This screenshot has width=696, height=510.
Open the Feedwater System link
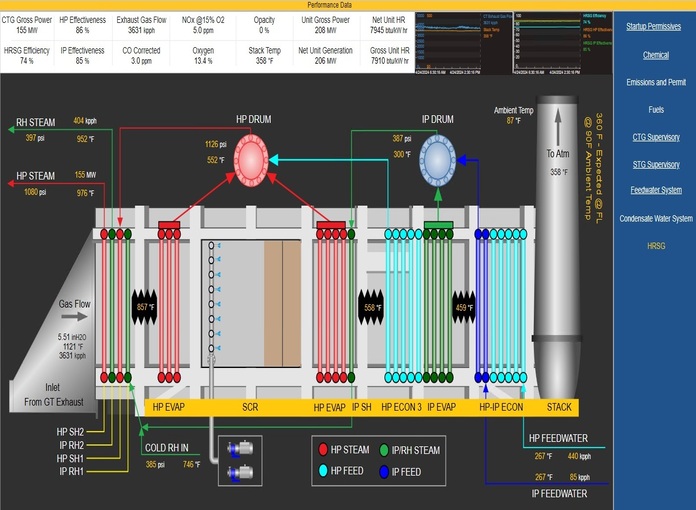[656, 190]
